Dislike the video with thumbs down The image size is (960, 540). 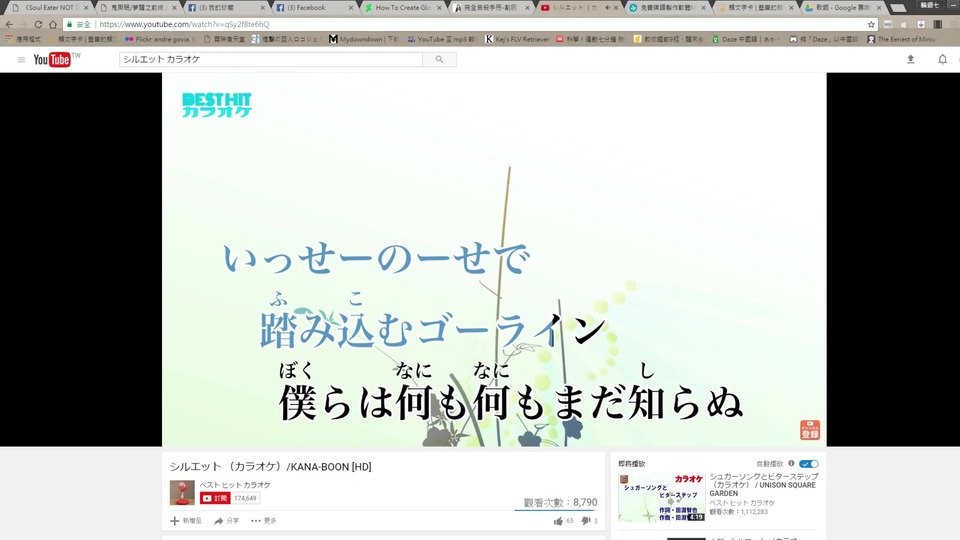pyautogui.click(x=585, y=521)
